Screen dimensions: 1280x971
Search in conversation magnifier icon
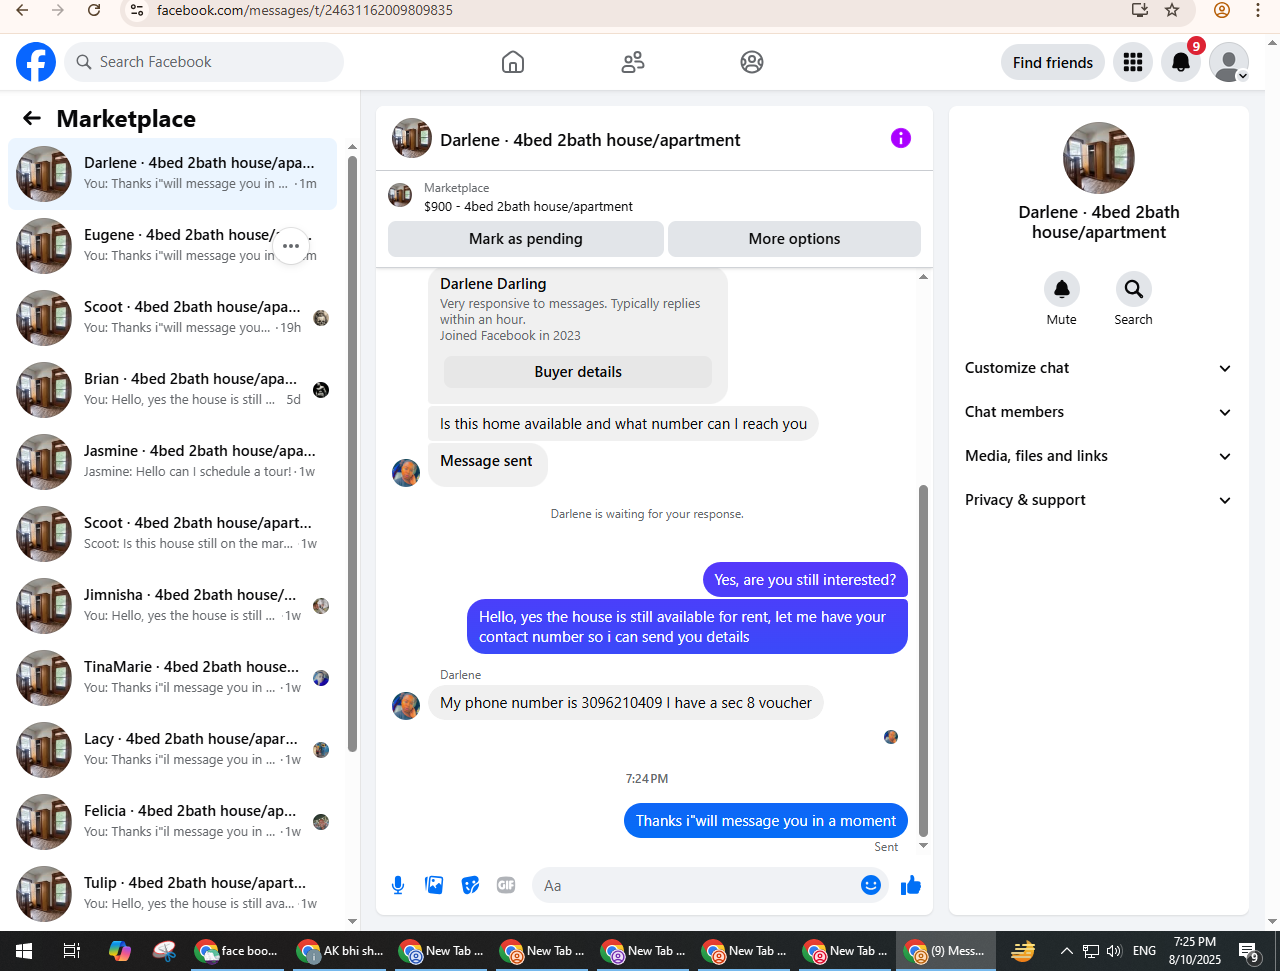pos(1134,289)
